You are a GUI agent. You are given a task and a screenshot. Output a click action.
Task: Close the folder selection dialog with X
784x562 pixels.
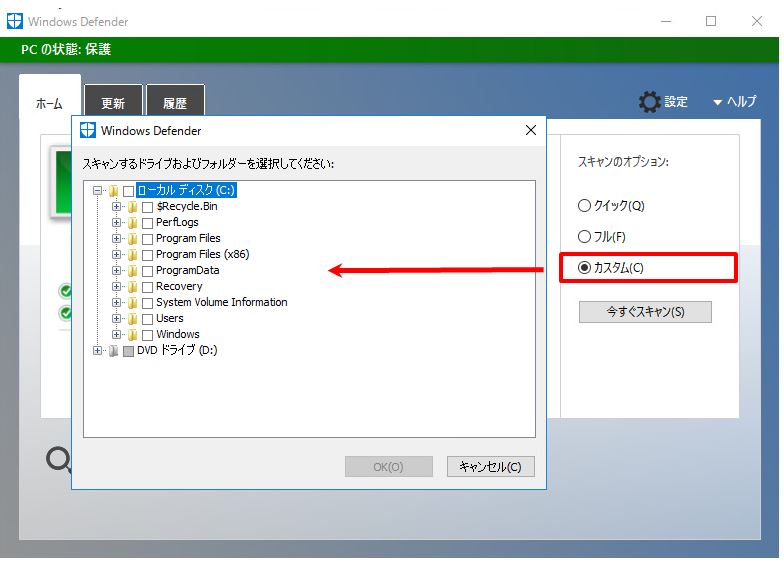click(x=531, y=130)
